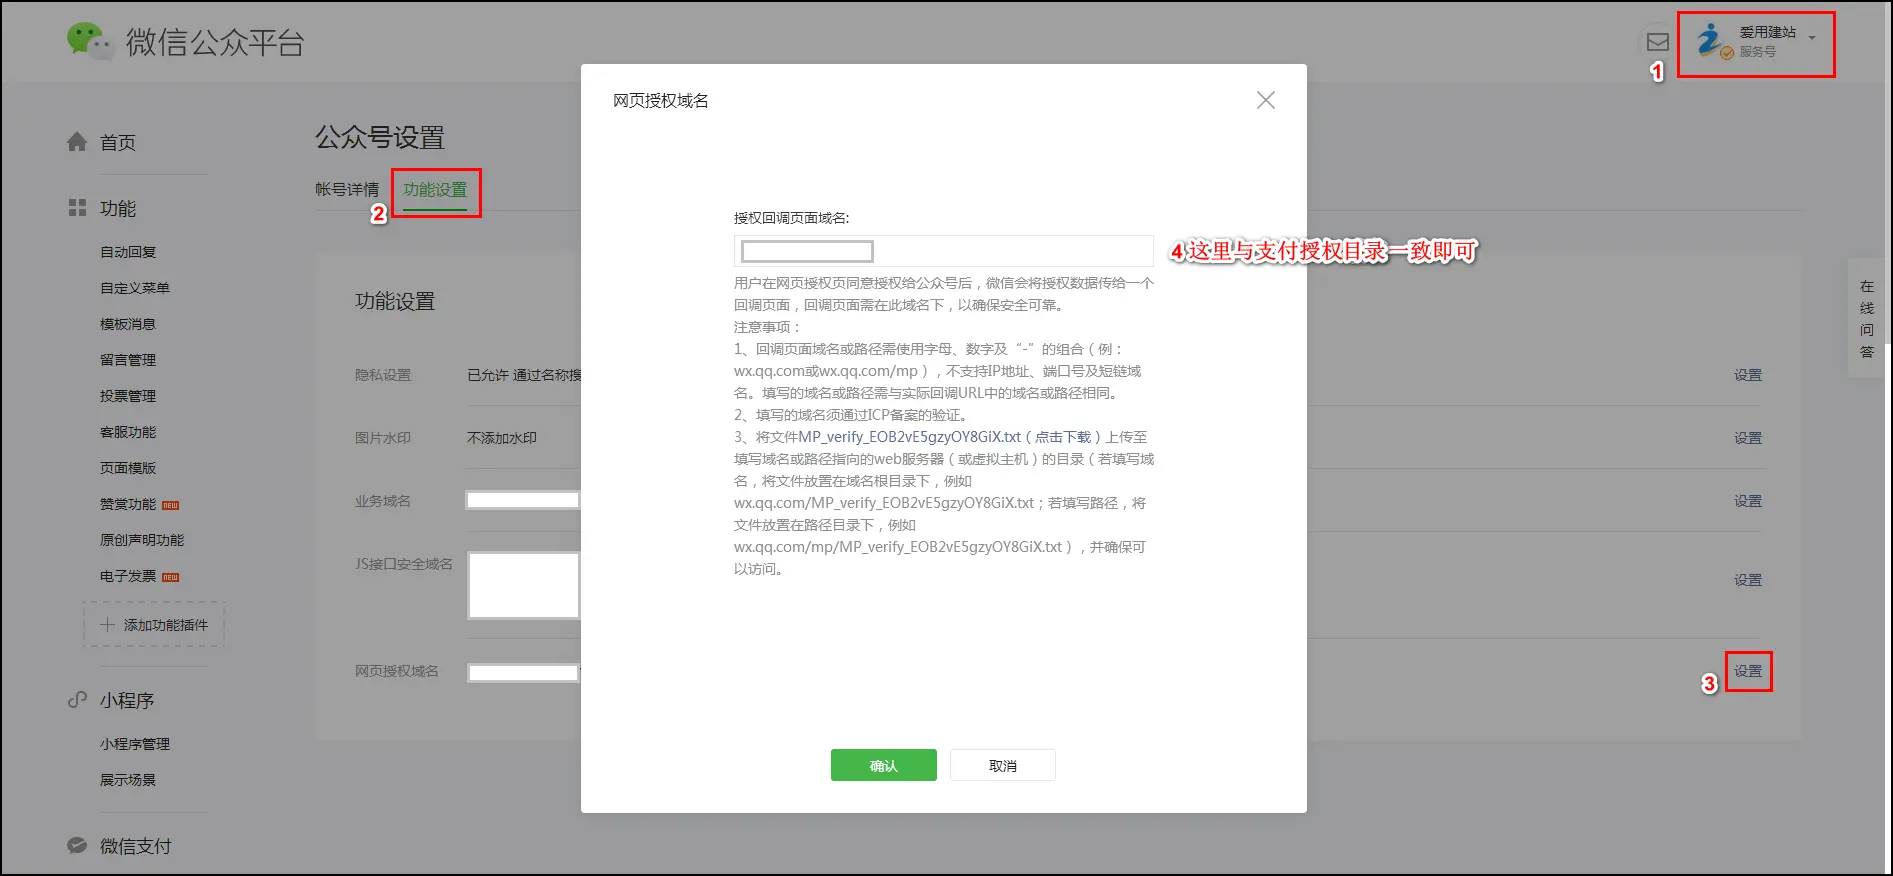Click 设置 link for 网页授权域名 row

click(x=1747, y=671)
